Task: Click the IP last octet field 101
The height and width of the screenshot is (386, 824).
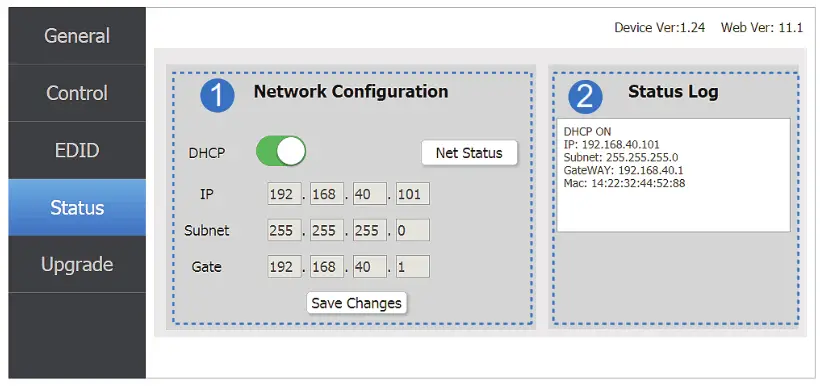Action: click(413, 194)
